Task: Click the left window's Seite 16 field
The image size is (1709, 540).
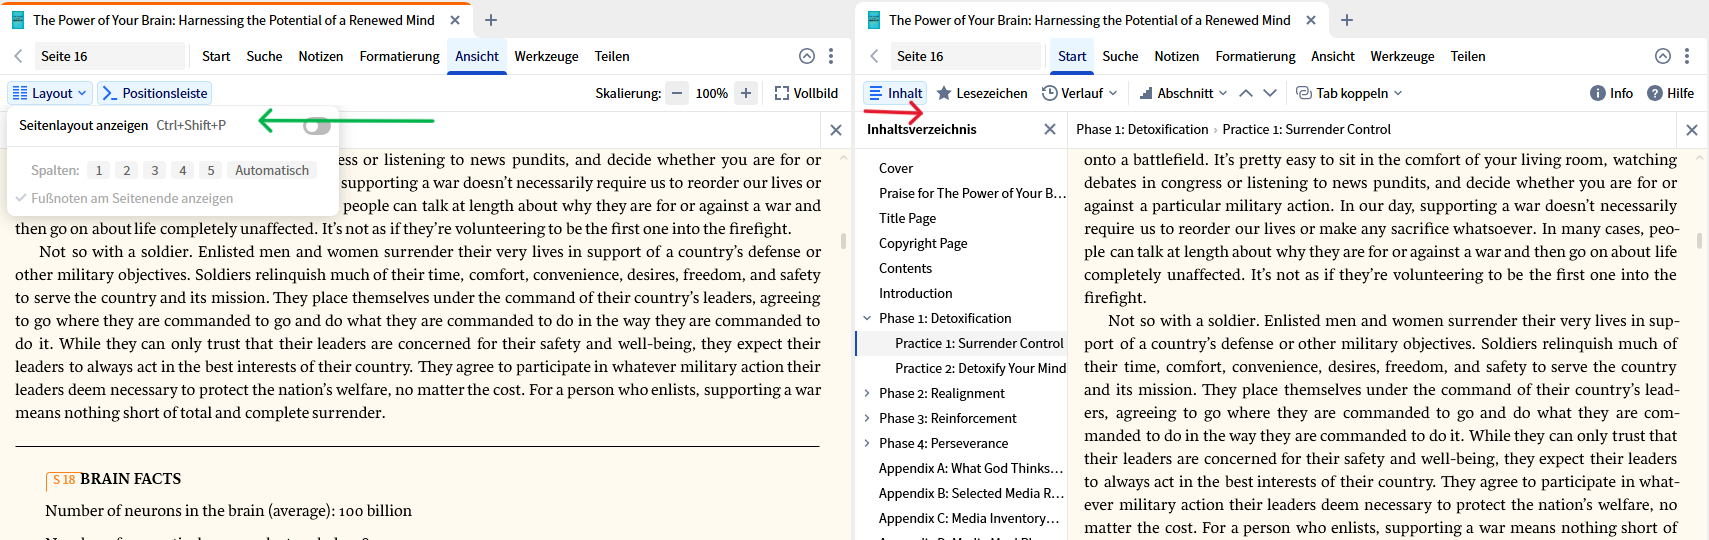Action: coord(110,56)
